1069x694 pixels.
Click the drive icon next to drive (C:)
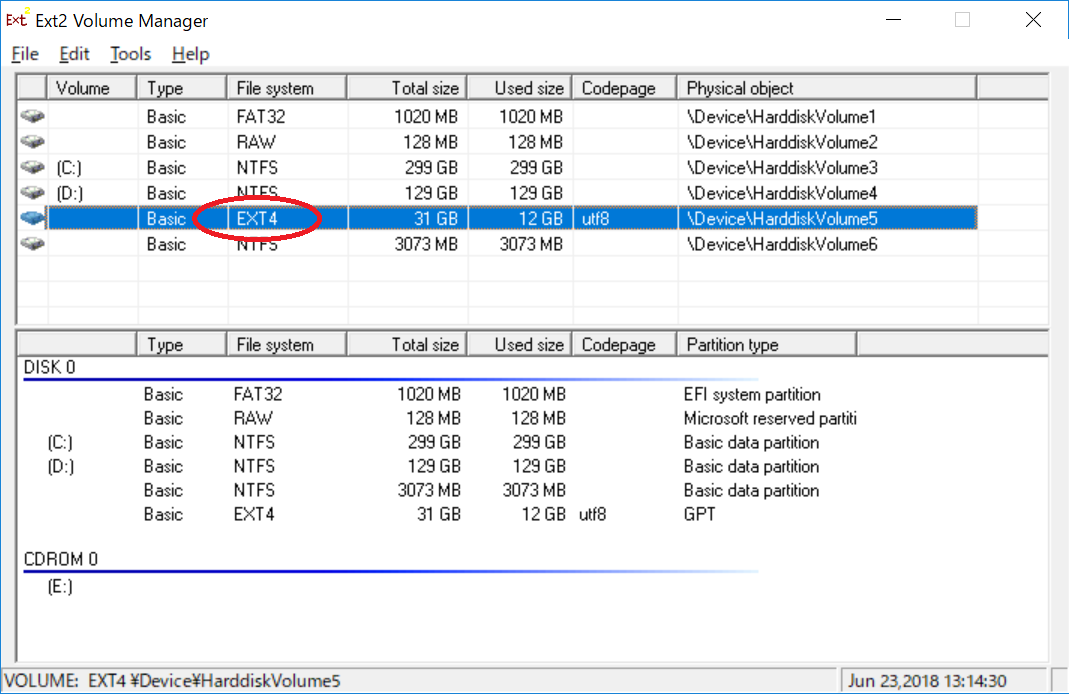32,167
